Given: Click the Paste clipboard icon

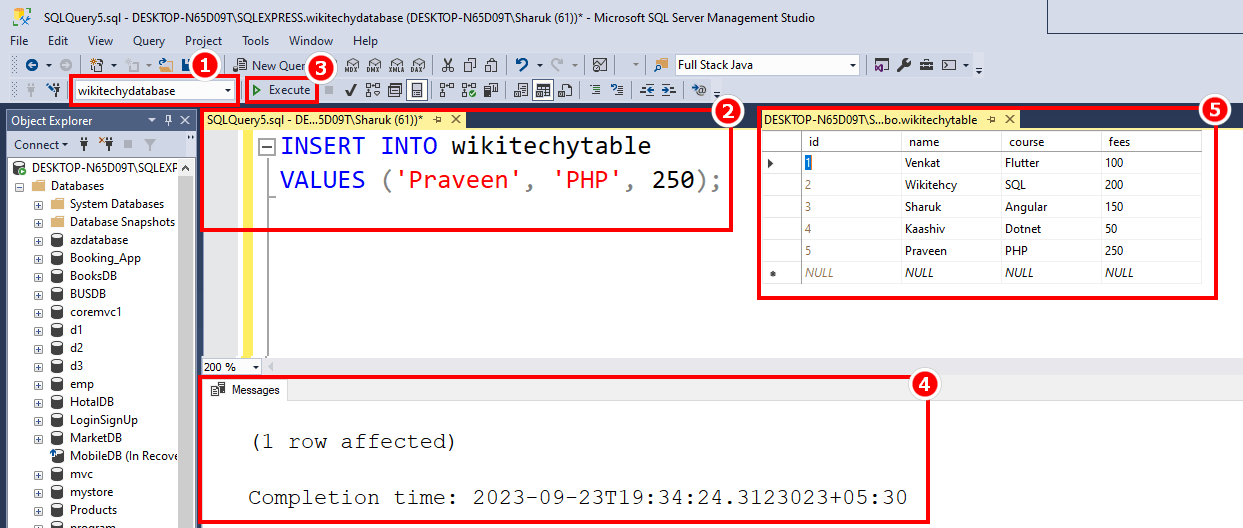Looking at the screenshot, I should (x=492, y=65).
